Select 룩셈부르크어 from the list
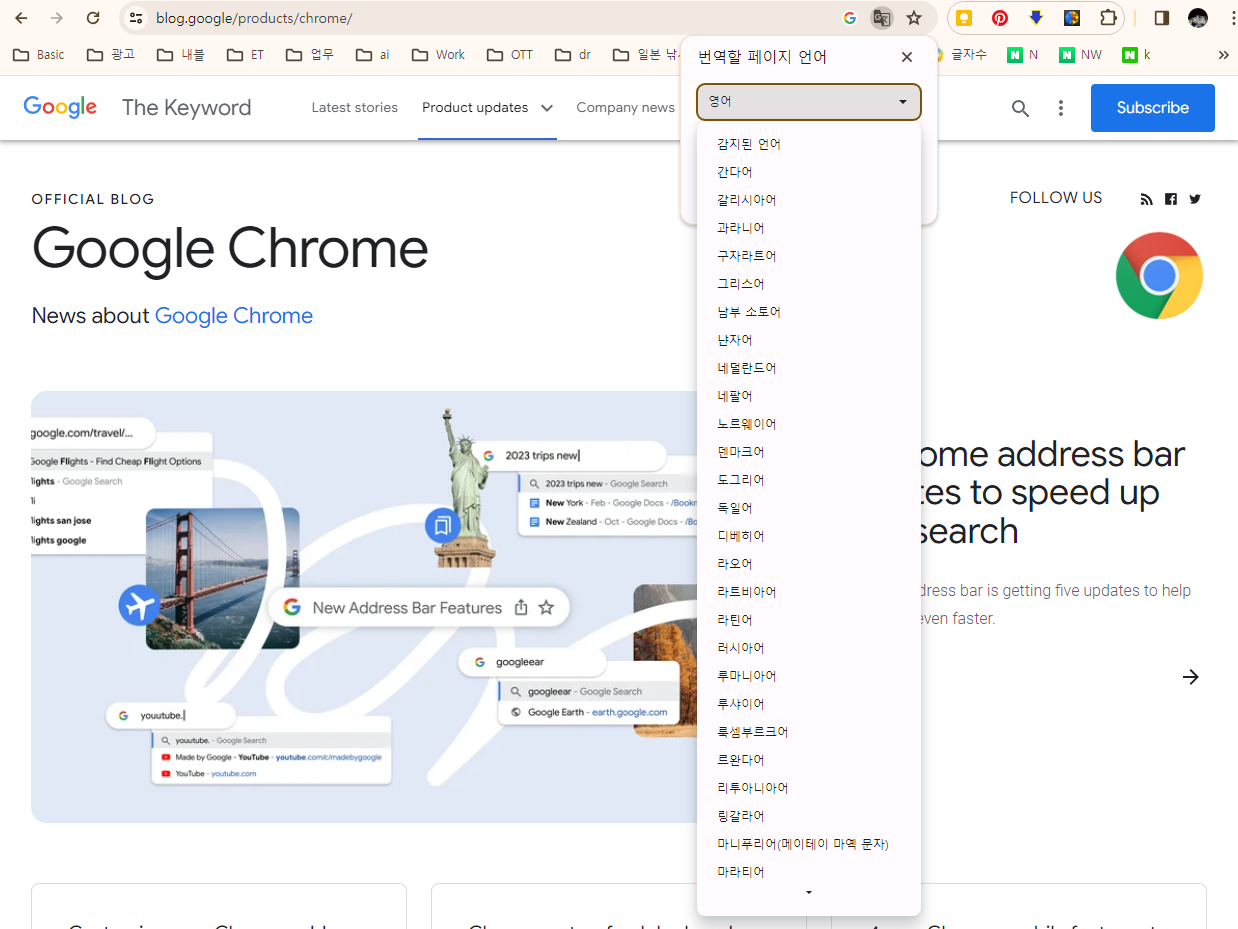1238x929 pixels. click(808, 732)
